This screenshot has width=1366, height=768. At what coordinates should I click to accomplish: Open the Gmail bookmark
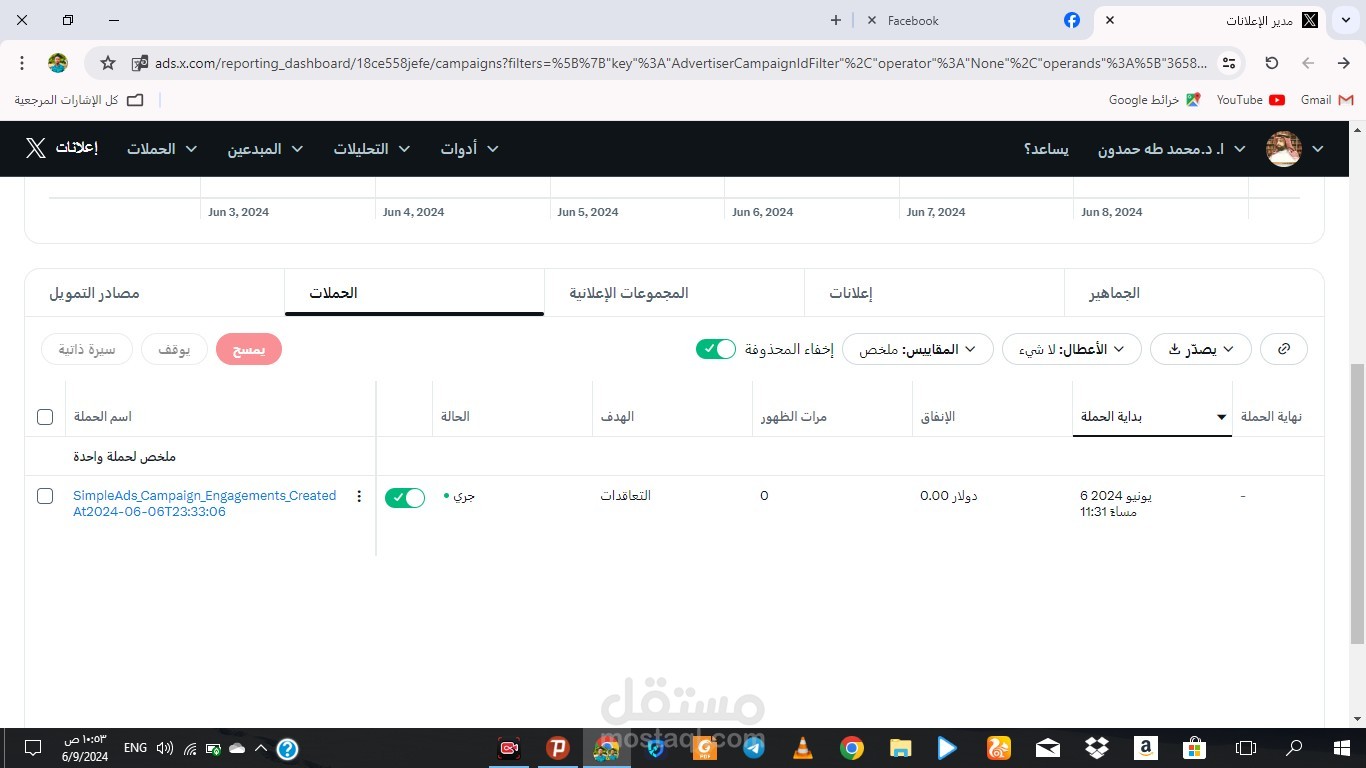coord(1327,100)
